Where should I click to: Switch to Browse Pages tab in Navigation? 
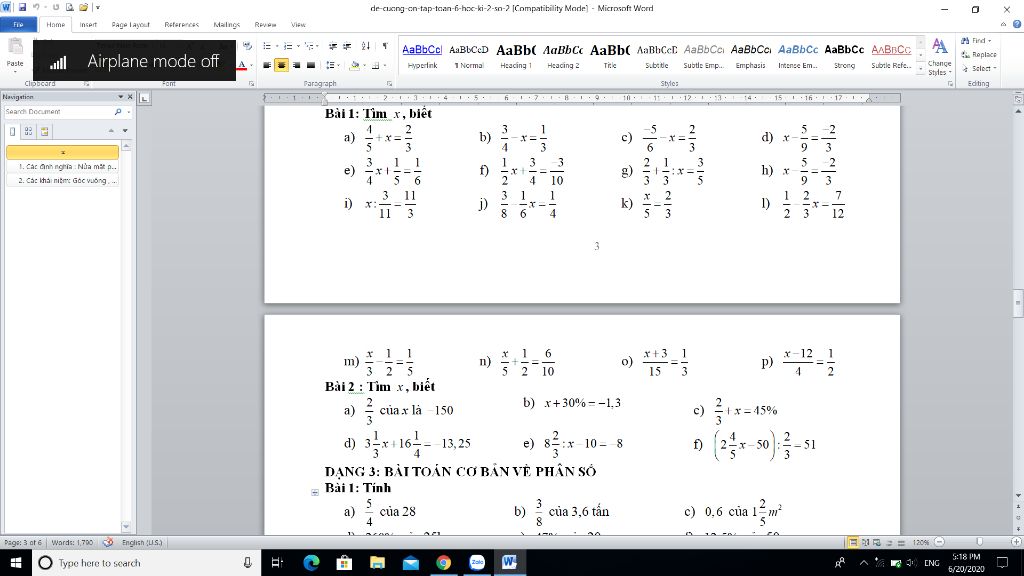click(29, 131)
